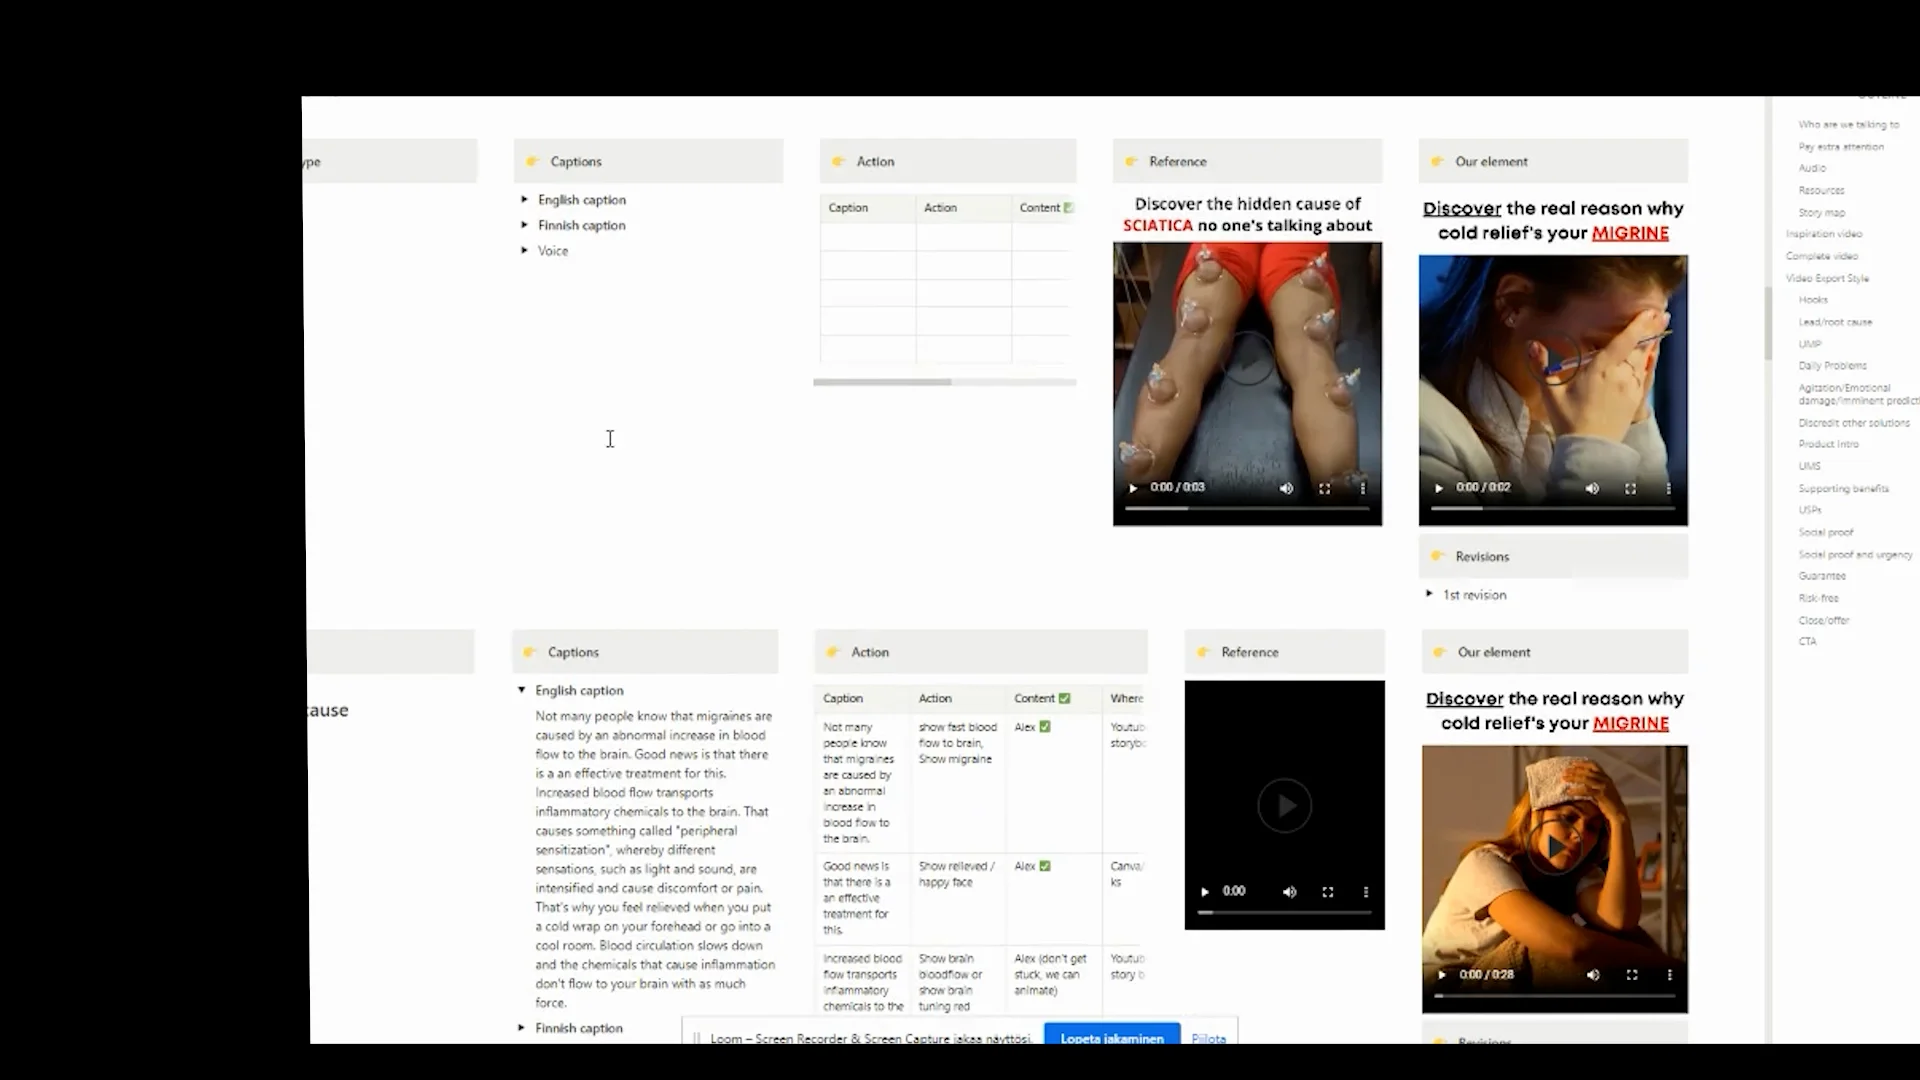Expand Finnish caption toggle above the Voice item

click(524, 225)
